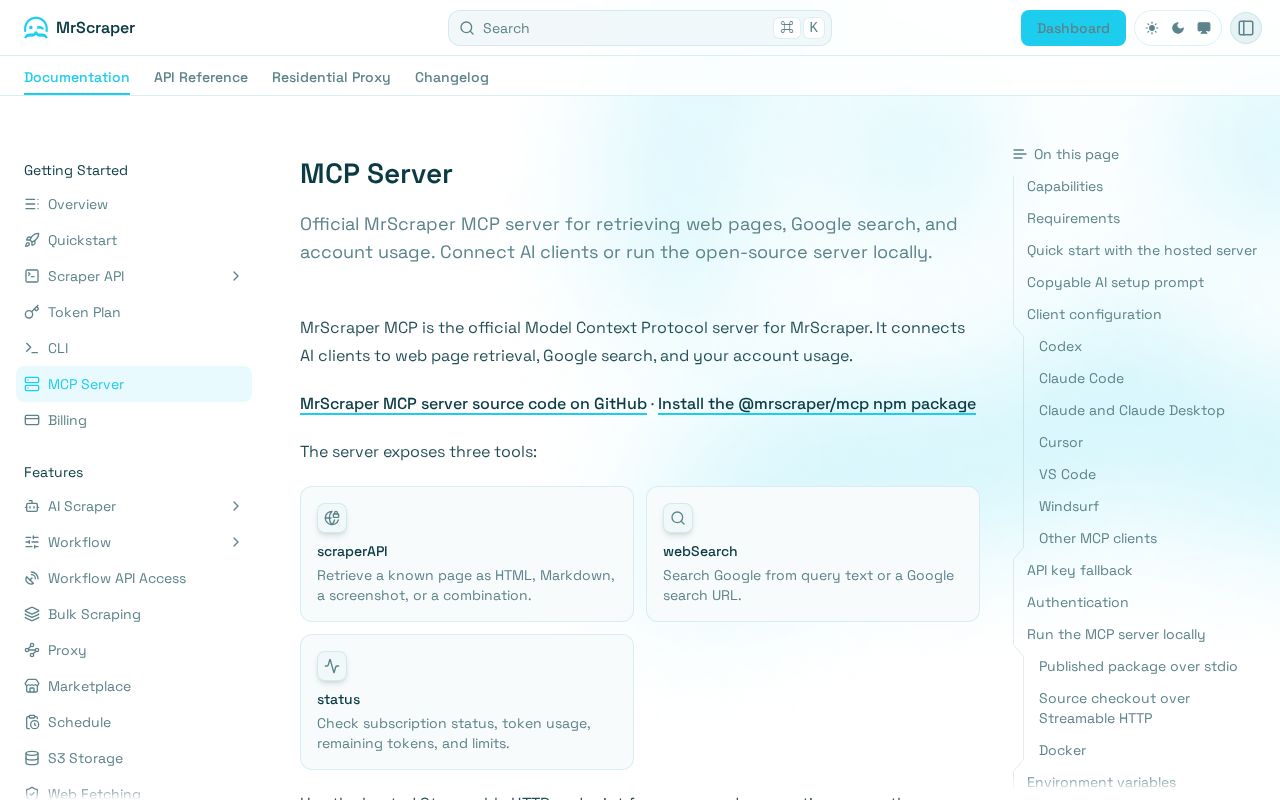Click the Workflow API Access icon
The image size is (1280, 800).
[32, 578]
